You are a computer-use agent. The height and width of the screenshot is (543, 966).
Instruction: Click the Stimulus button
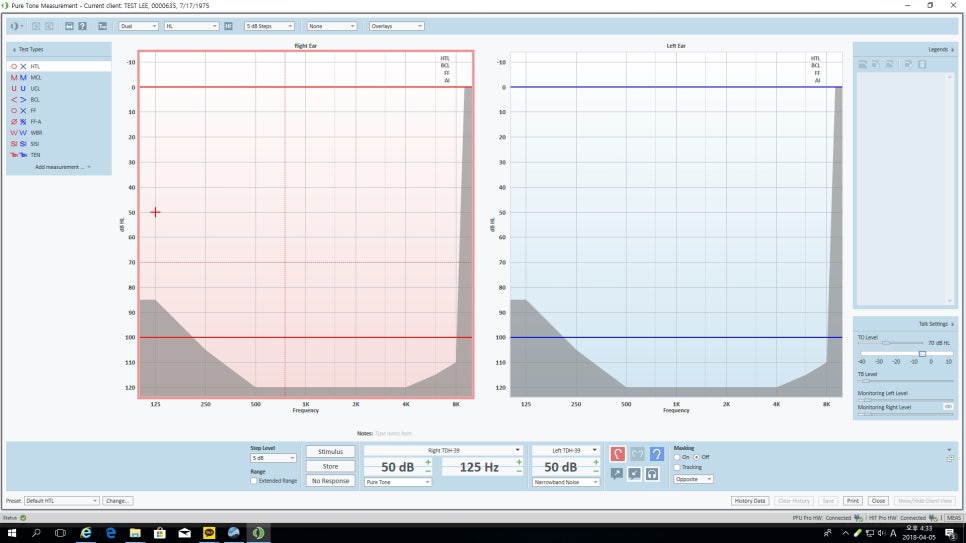[330, 451]
